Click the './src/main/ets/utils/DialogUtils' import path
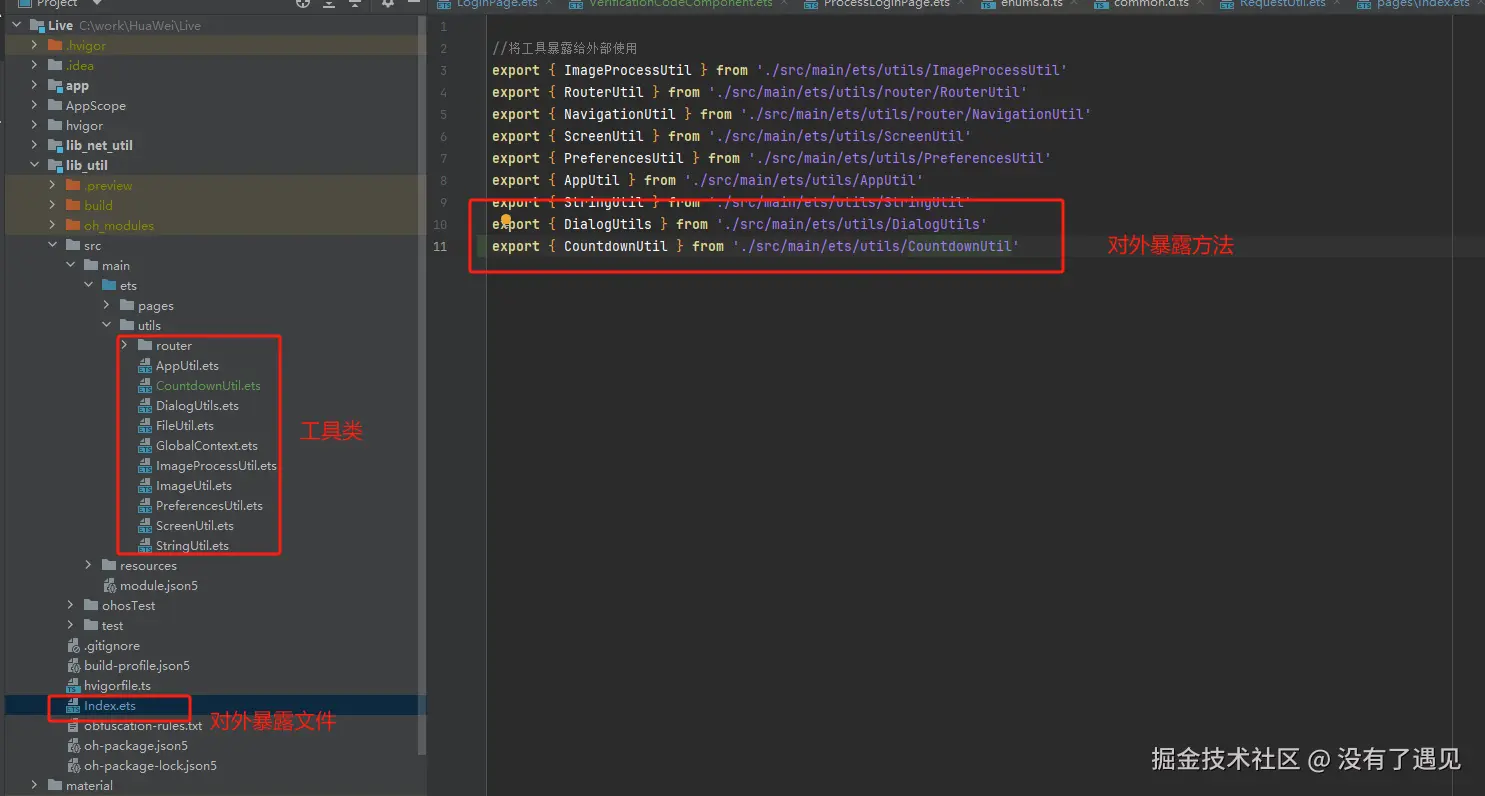1485x796 pixels. click(x=851, y=224)
